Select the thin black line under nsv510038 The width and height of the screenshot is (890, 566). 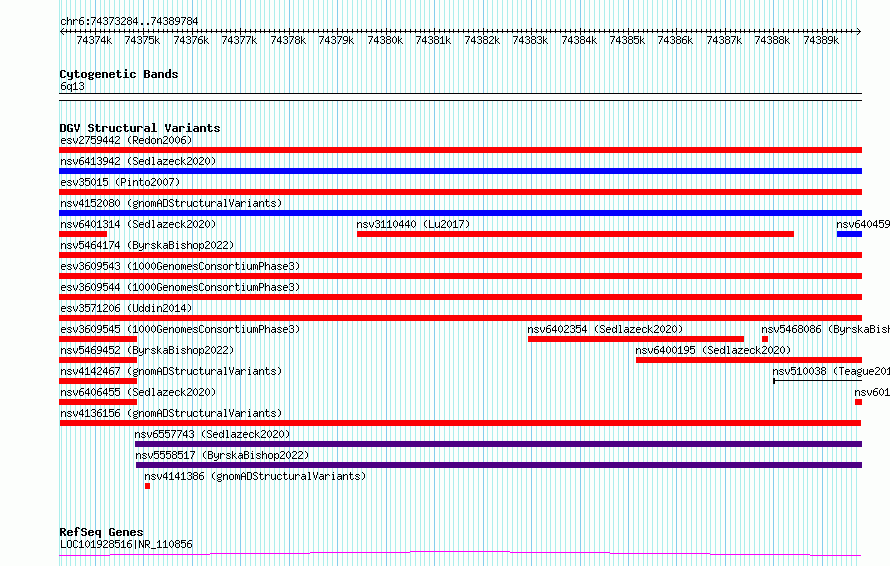click(818, 381)
